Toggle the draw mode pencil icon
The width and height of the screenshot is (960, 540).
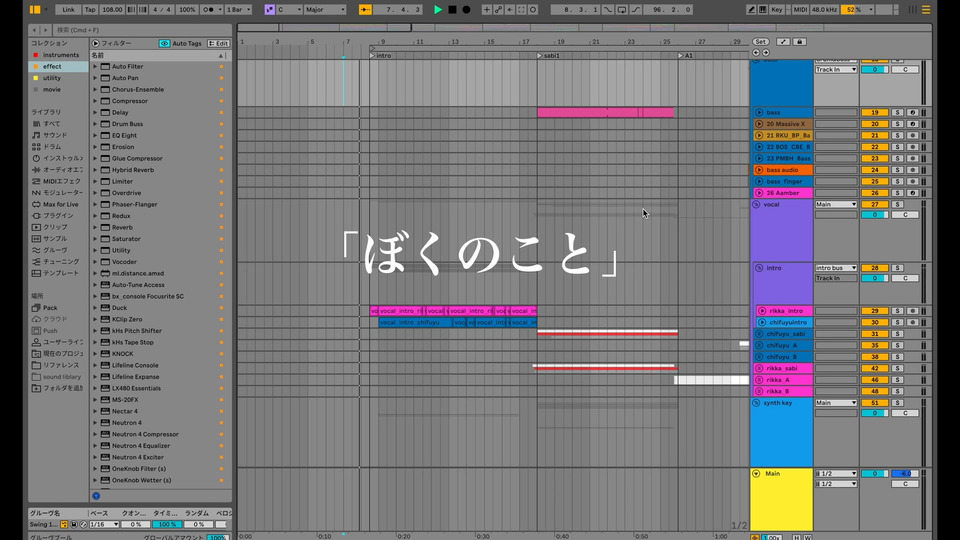point(751,9)
